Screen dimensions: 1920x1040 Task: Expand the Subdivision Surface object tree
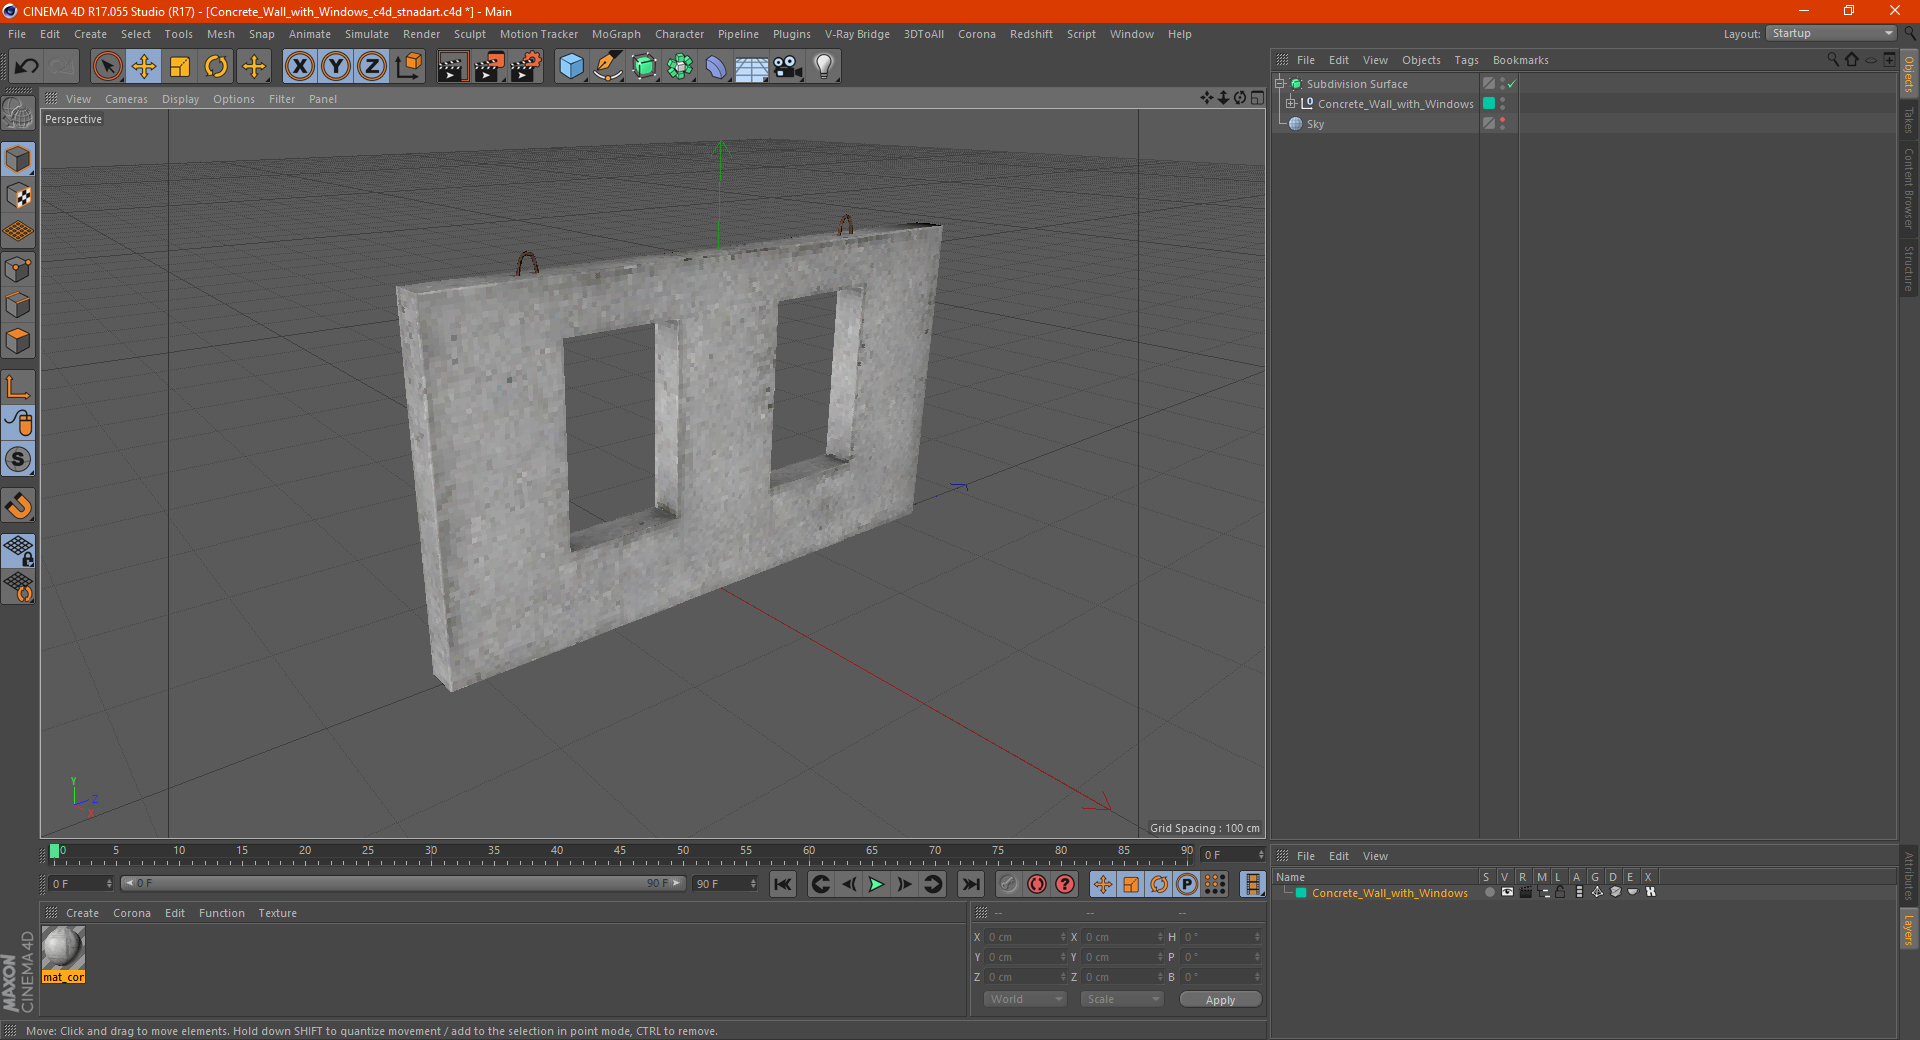[x=1279, y=84]
